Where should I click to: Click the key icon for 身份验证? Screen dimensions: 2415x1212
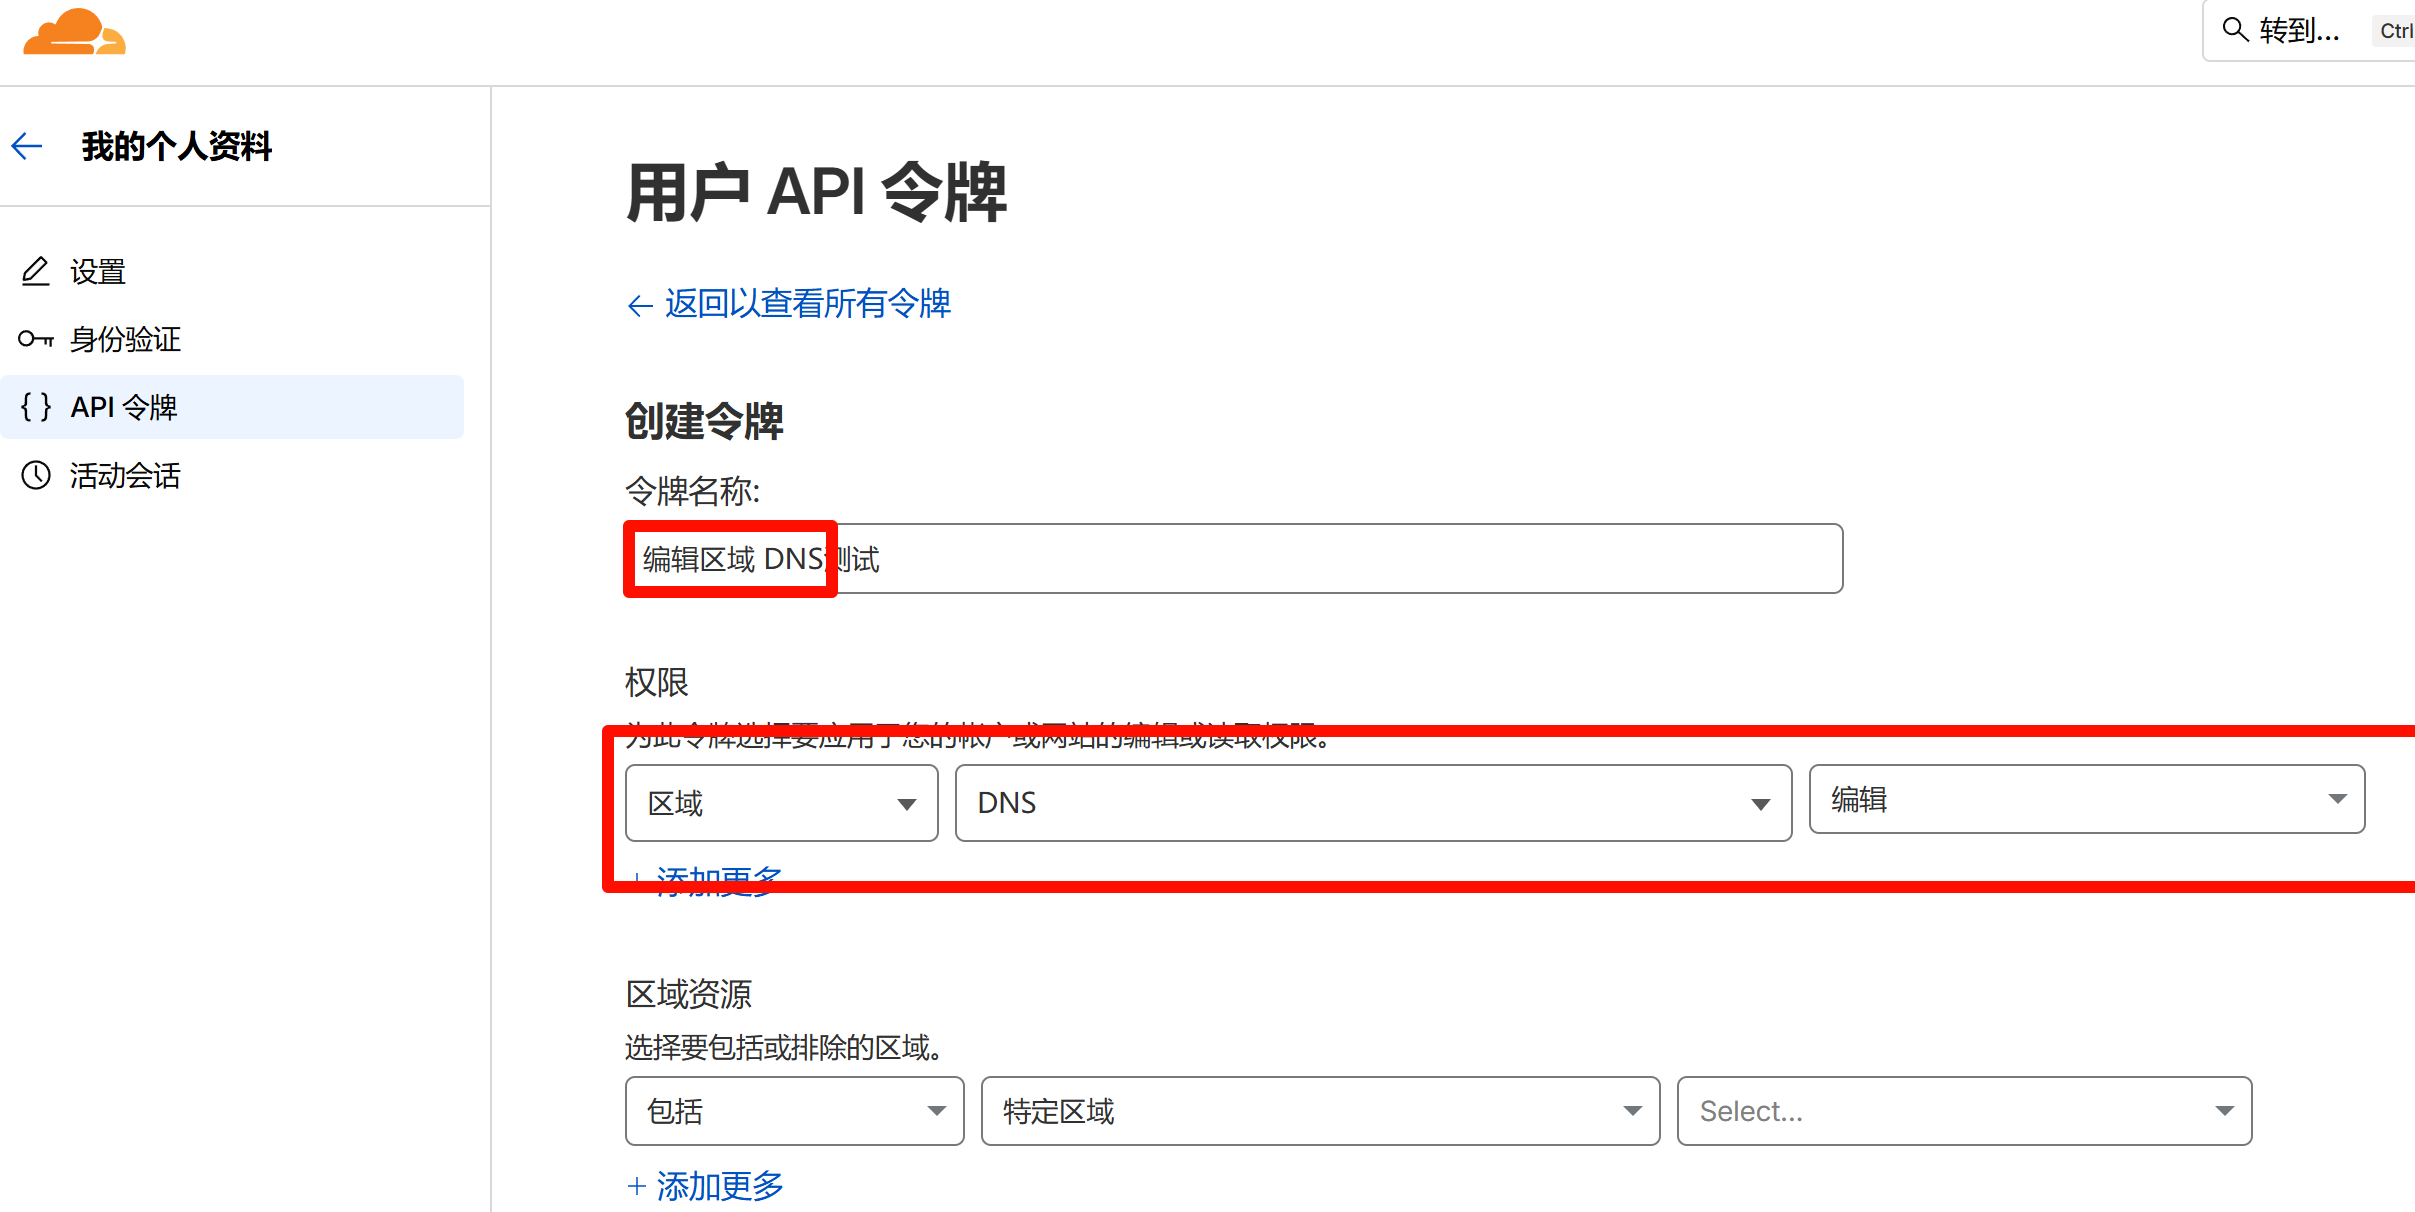[36, 339]
